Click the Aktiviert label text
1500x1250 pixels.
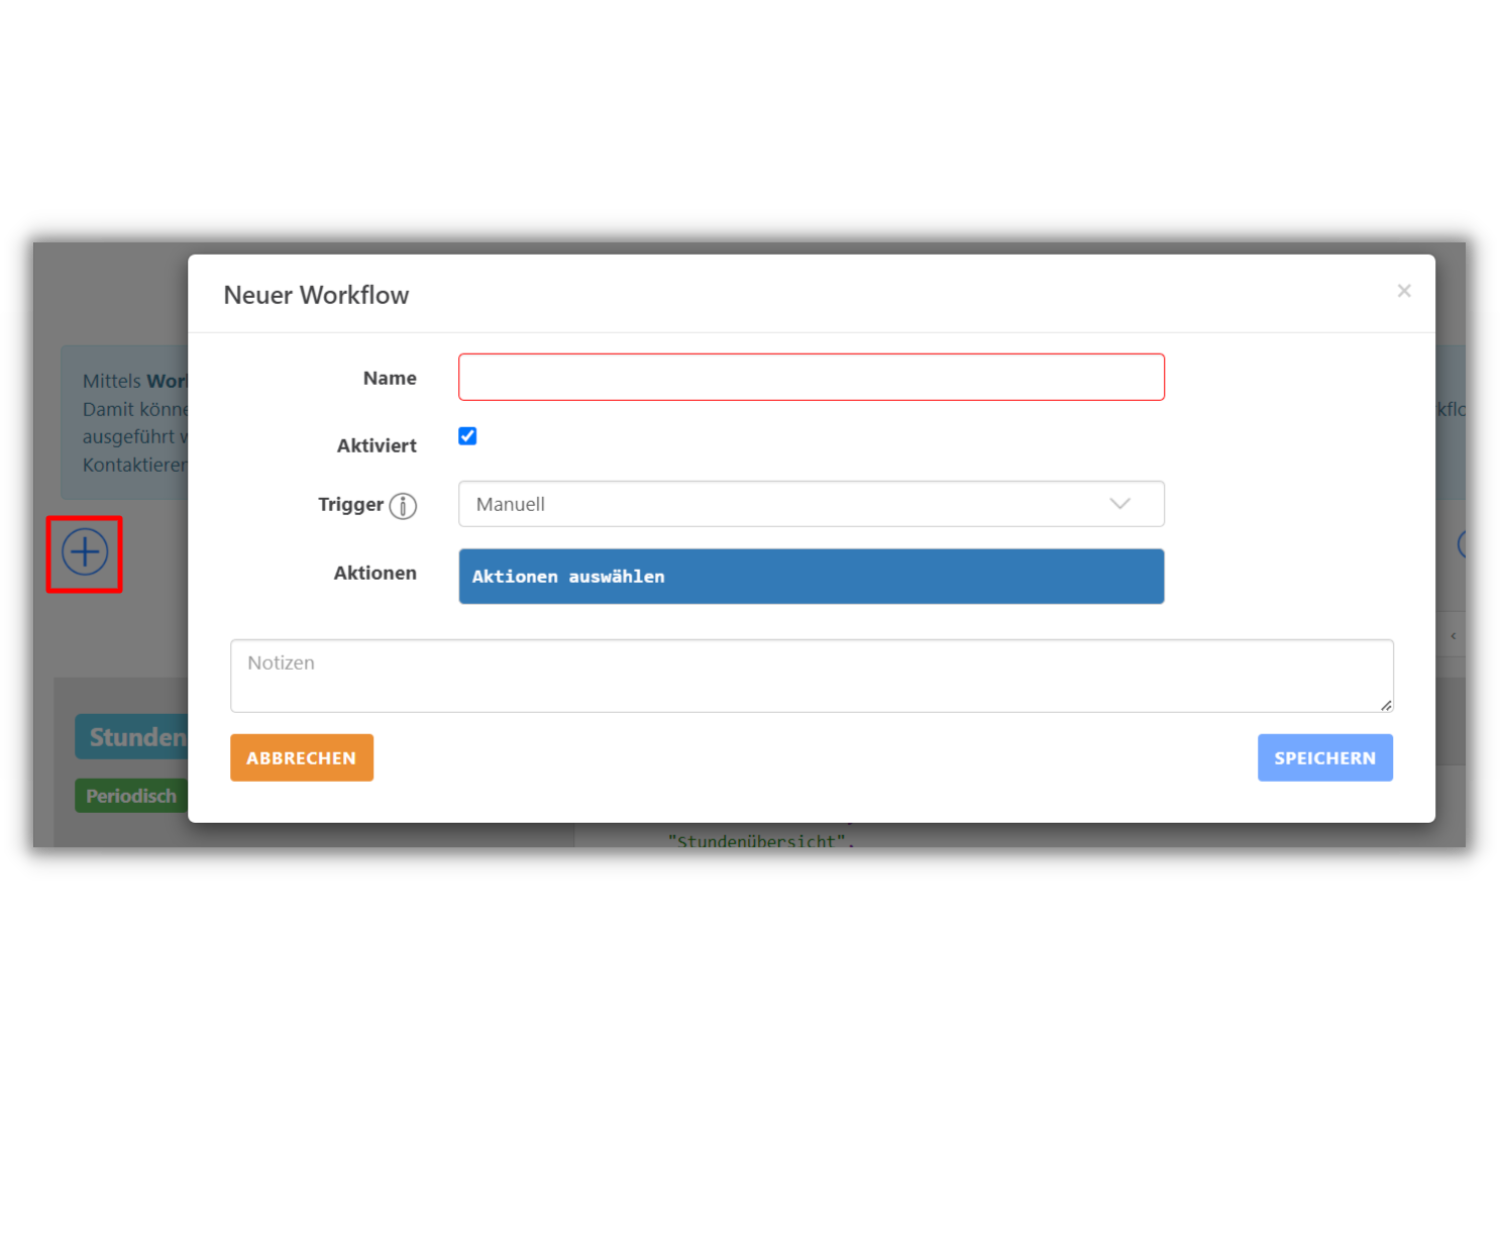click(376, 445)
